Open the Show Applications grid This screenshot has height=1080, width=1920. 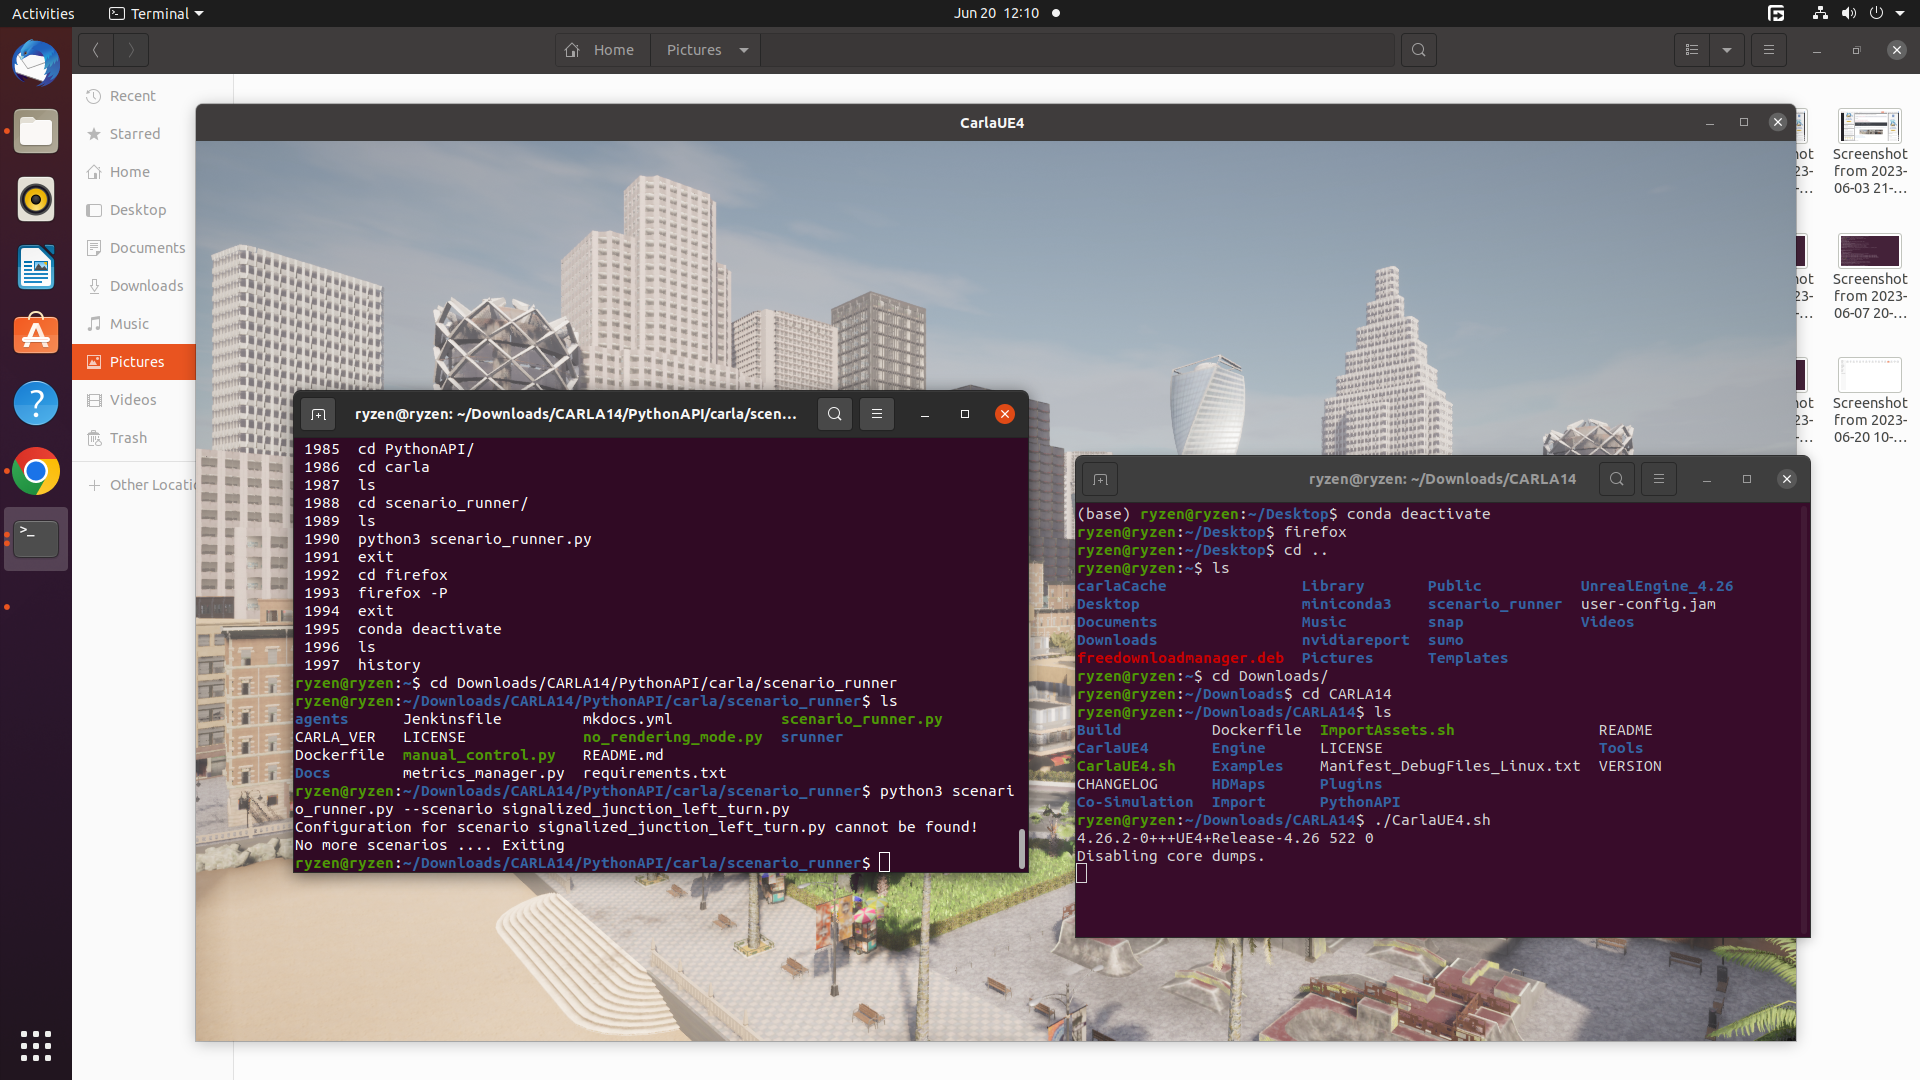[35, 1046]
